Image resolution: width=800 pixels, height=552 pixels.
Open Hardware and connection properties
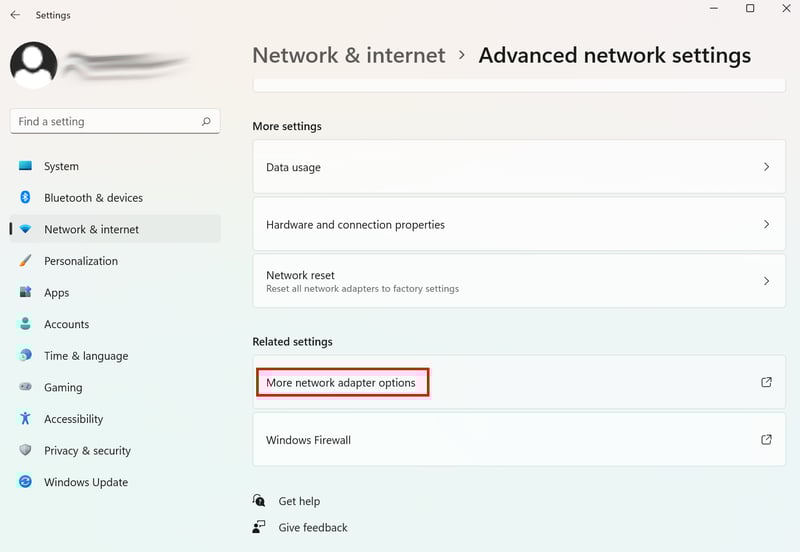tap(519, 224)
